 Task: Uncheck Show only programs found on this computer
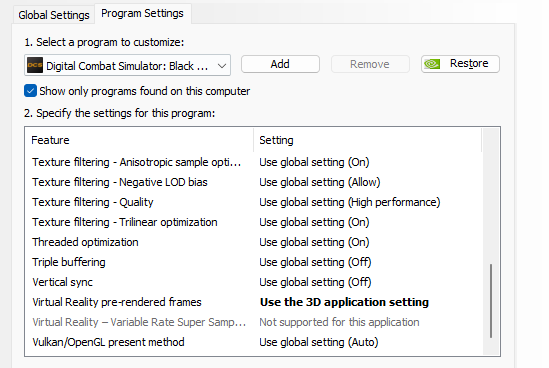click(x=30, y=91)
